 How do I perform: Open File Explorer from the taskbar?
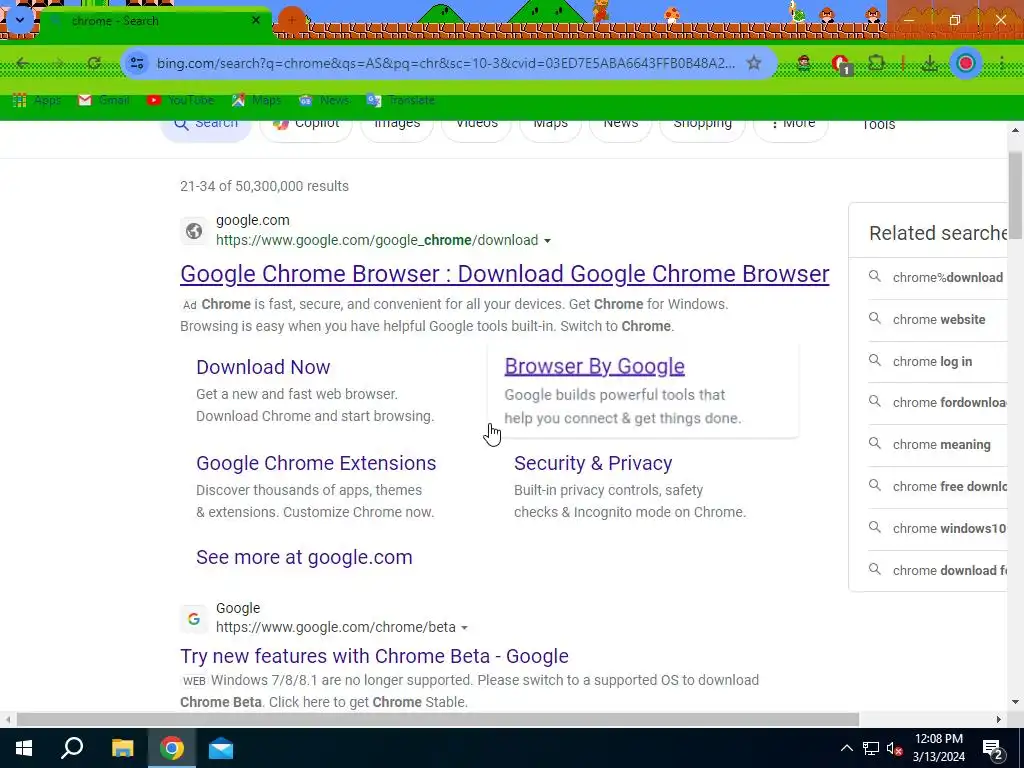122,748
